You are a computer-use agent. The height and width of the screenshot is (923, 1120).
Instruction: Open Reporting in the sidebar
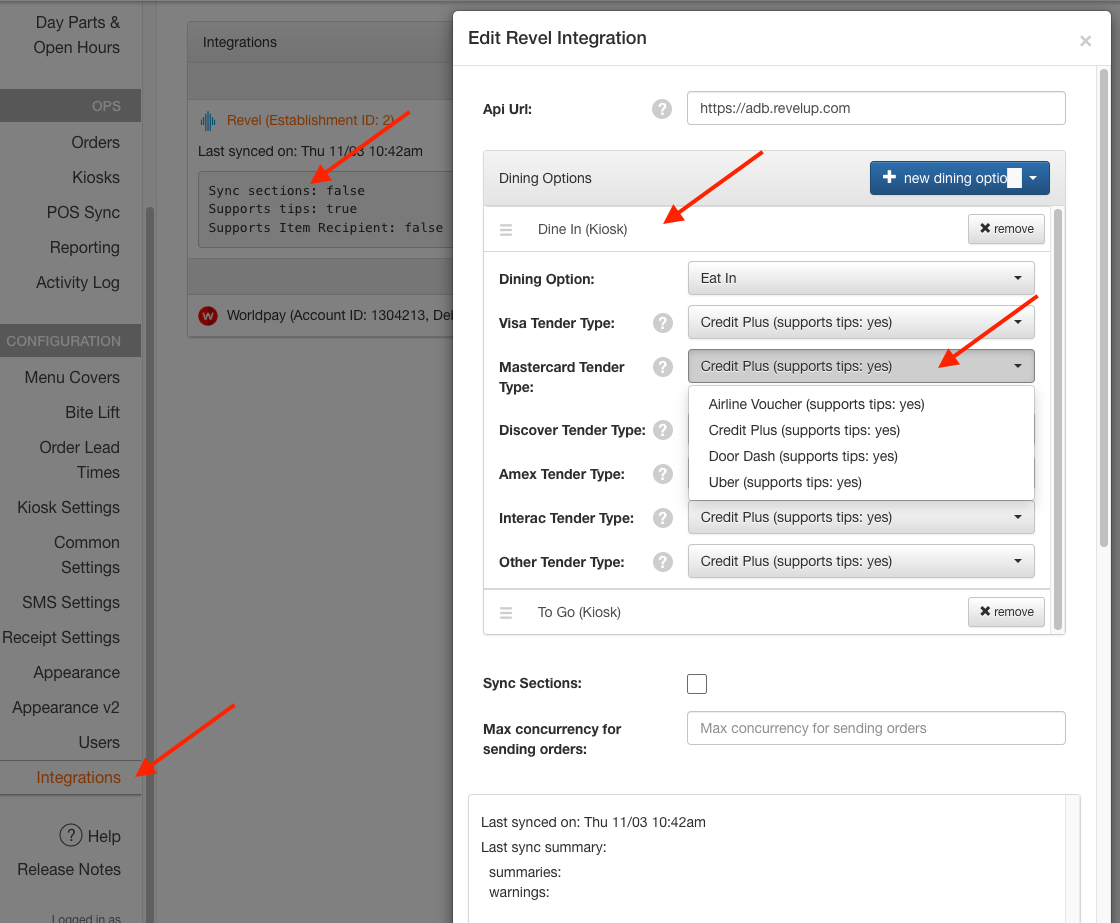(85, 247)
